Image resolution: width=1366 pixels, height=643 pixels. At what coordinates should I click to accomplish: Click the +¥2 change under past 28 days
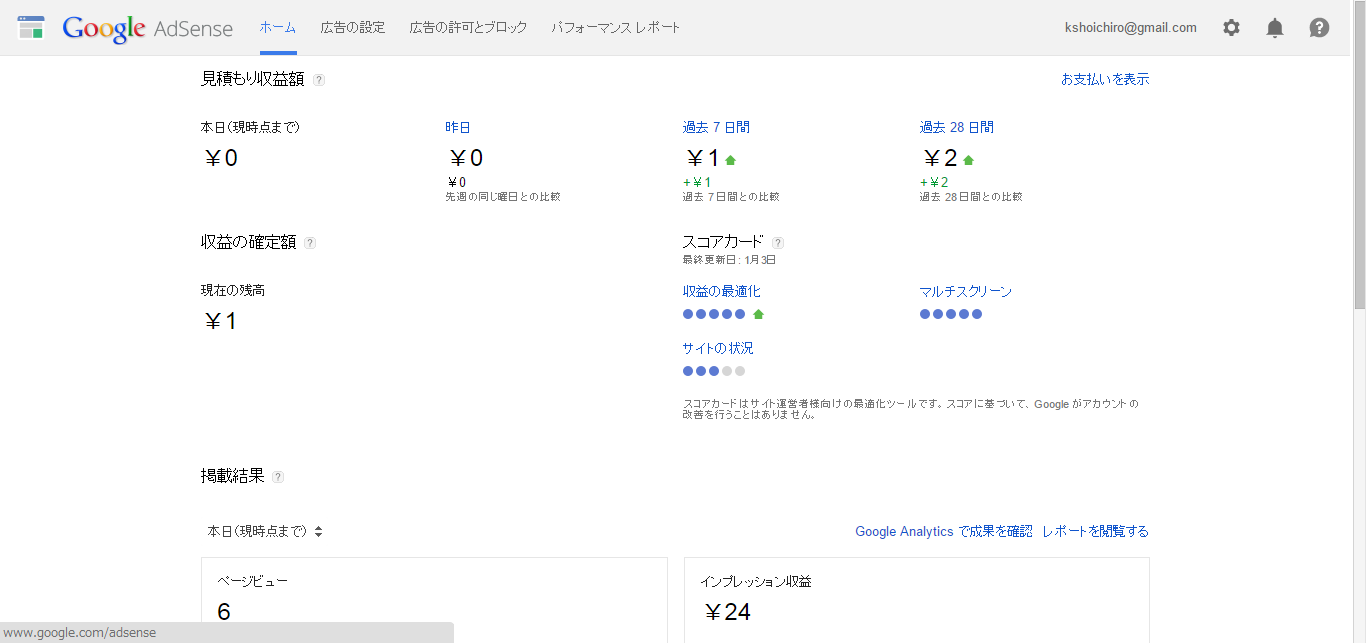point(934,182)
